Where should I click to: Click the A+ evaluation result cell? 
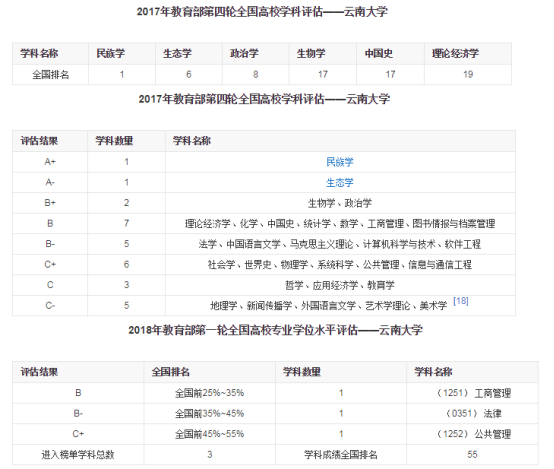pos(50,162)
